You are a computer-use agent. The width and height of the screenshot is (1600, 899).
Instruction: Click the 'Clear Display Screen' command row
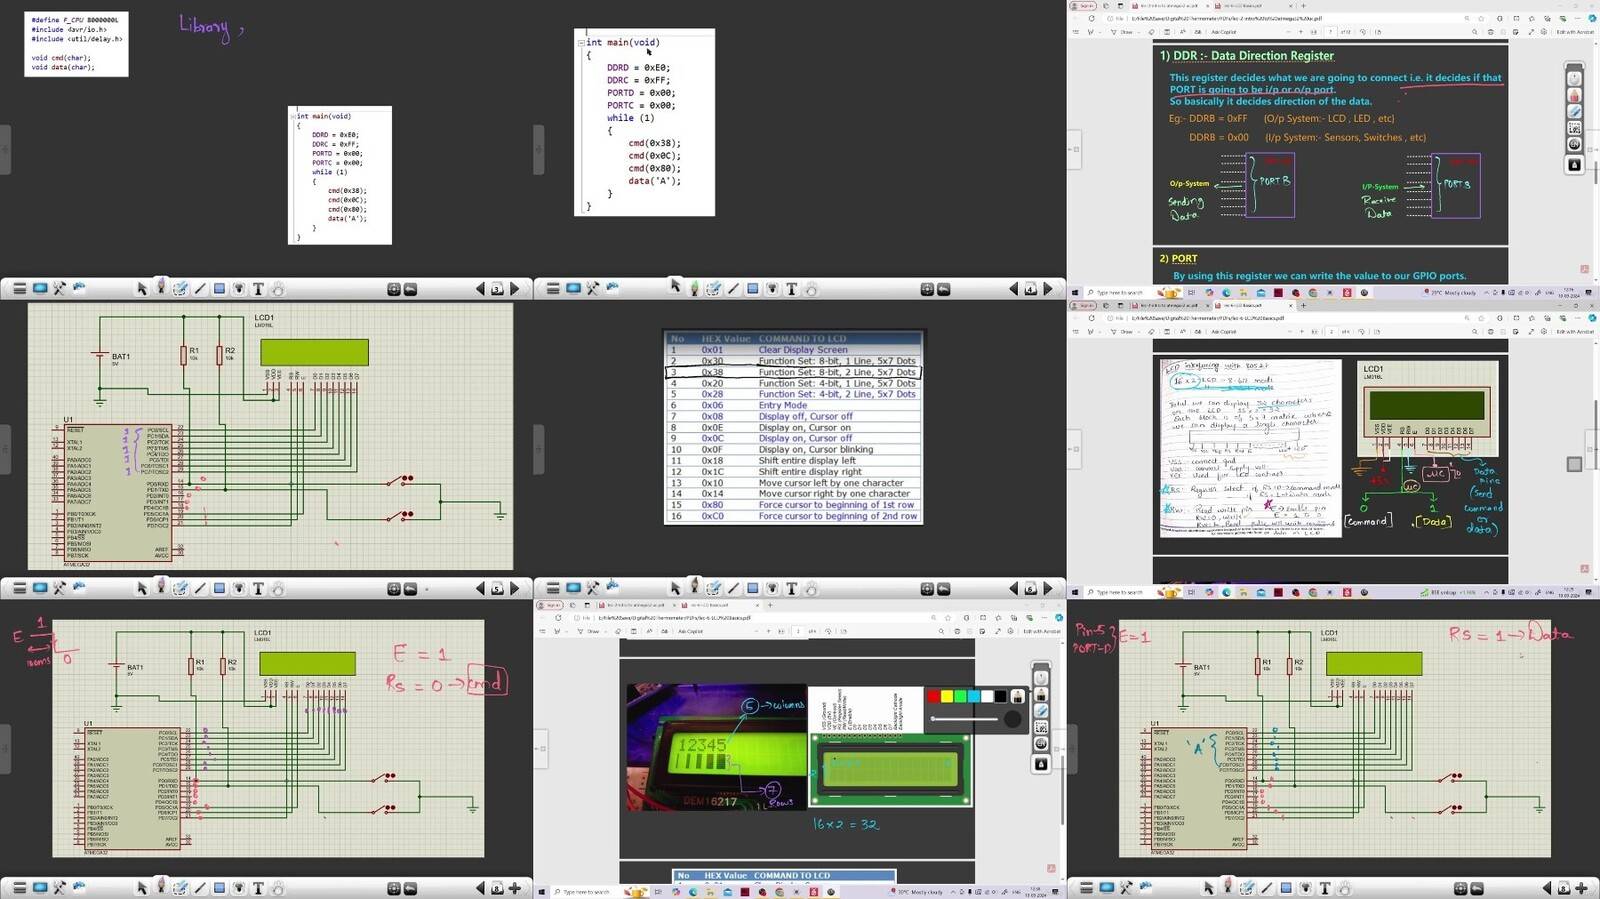tap(793, 350)
